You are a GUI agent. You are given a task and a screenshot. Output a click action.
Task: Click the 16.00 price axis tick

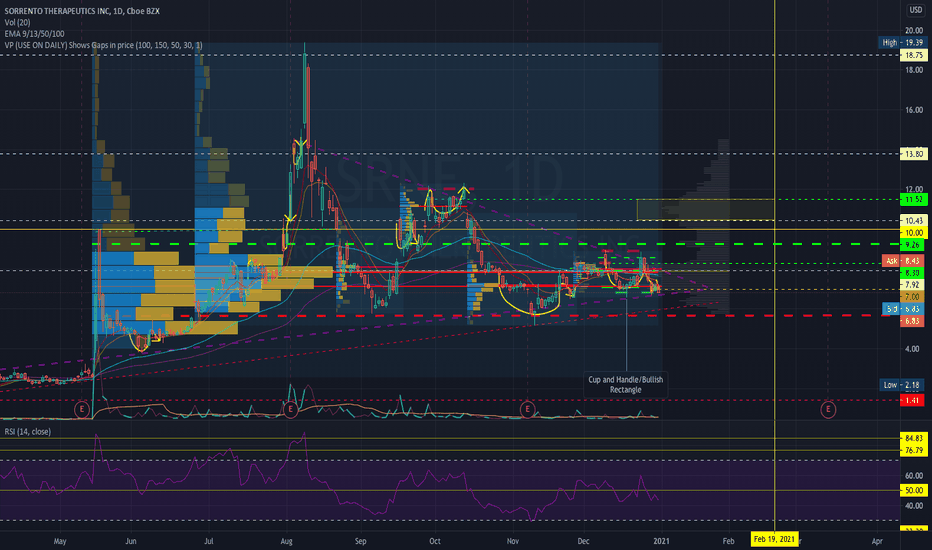point(914,110)
